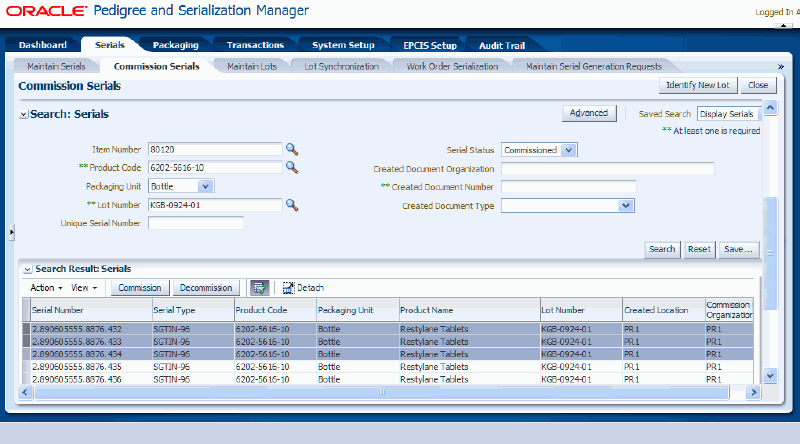The height and width of the screenshot is (444, 800).
Task: Open Maintain Serial Generation Requests subtab
Action: tap(594, 66)
